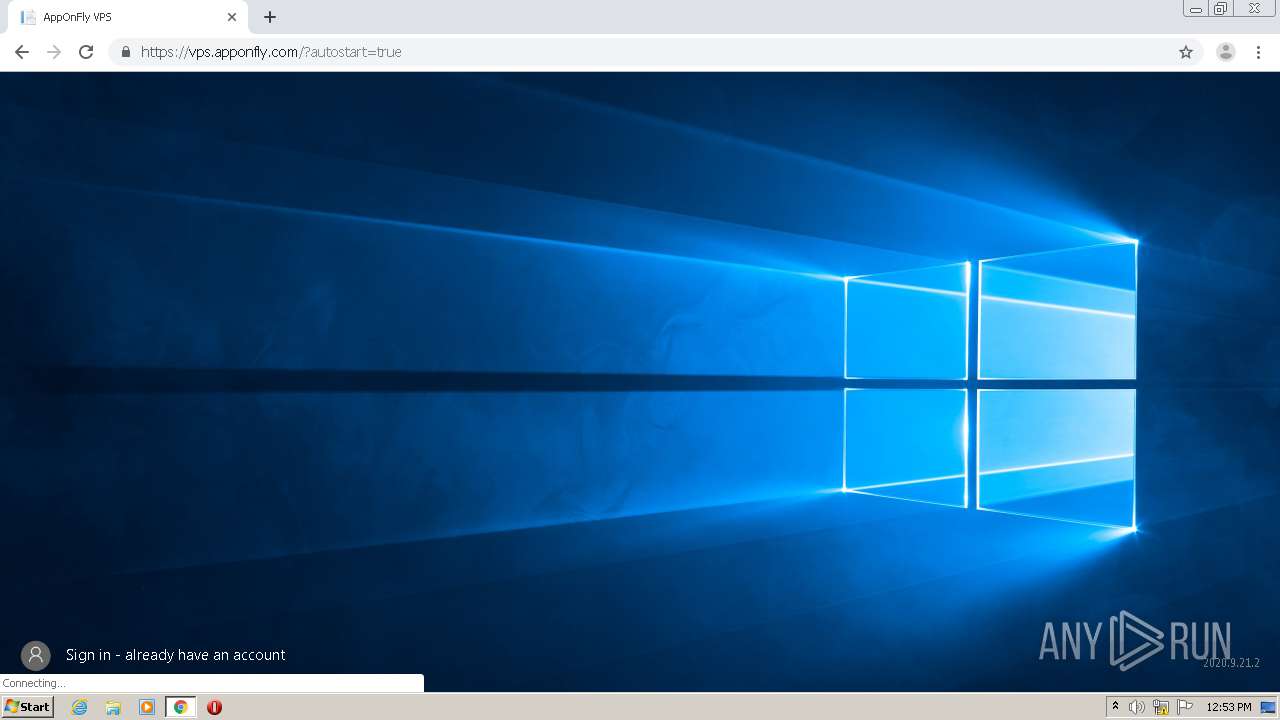The height and width of the screenshot is (720, 1280).
Task: Click the browser forward arrow
Action: tap(54, 52)
